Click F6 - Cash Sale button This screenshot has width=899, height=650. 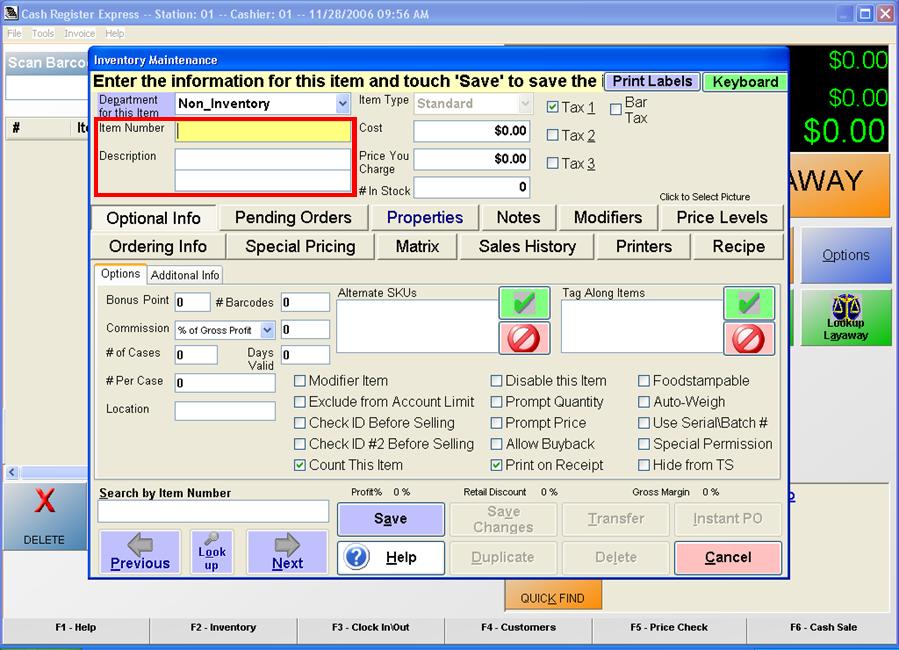coord(823,627)
